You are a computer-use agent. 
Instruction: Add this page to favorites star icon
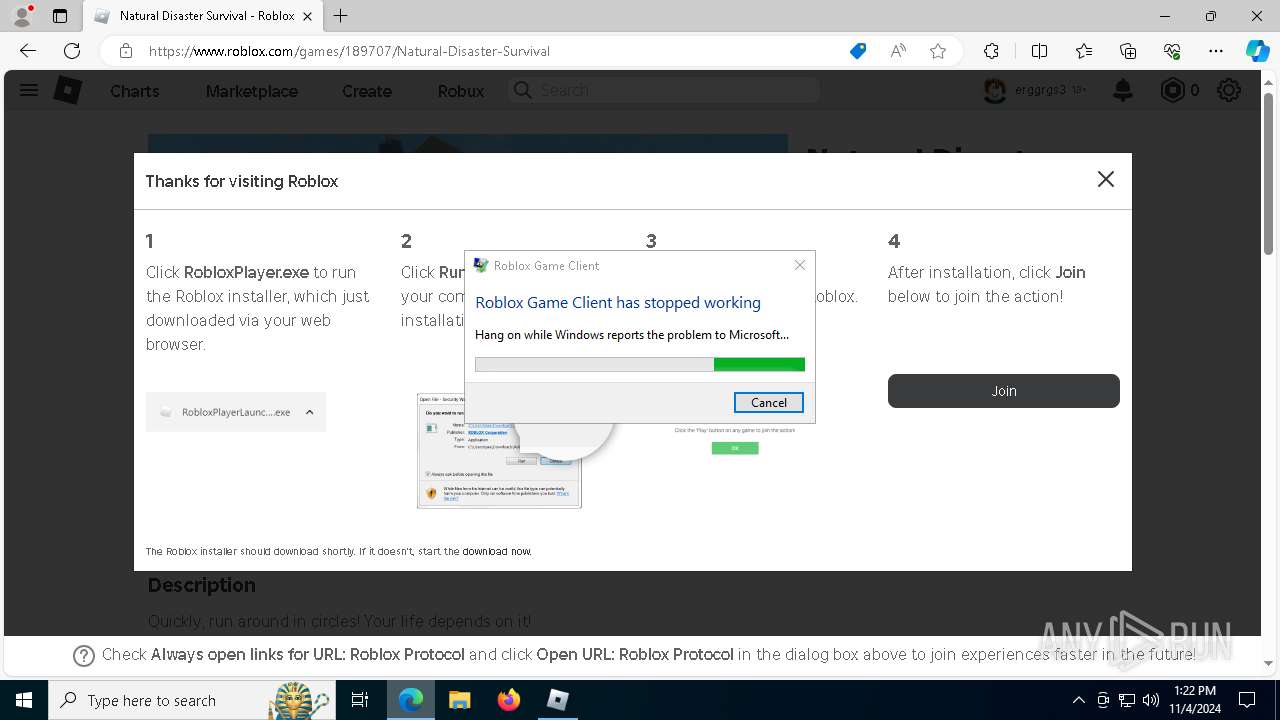[938, 51]
